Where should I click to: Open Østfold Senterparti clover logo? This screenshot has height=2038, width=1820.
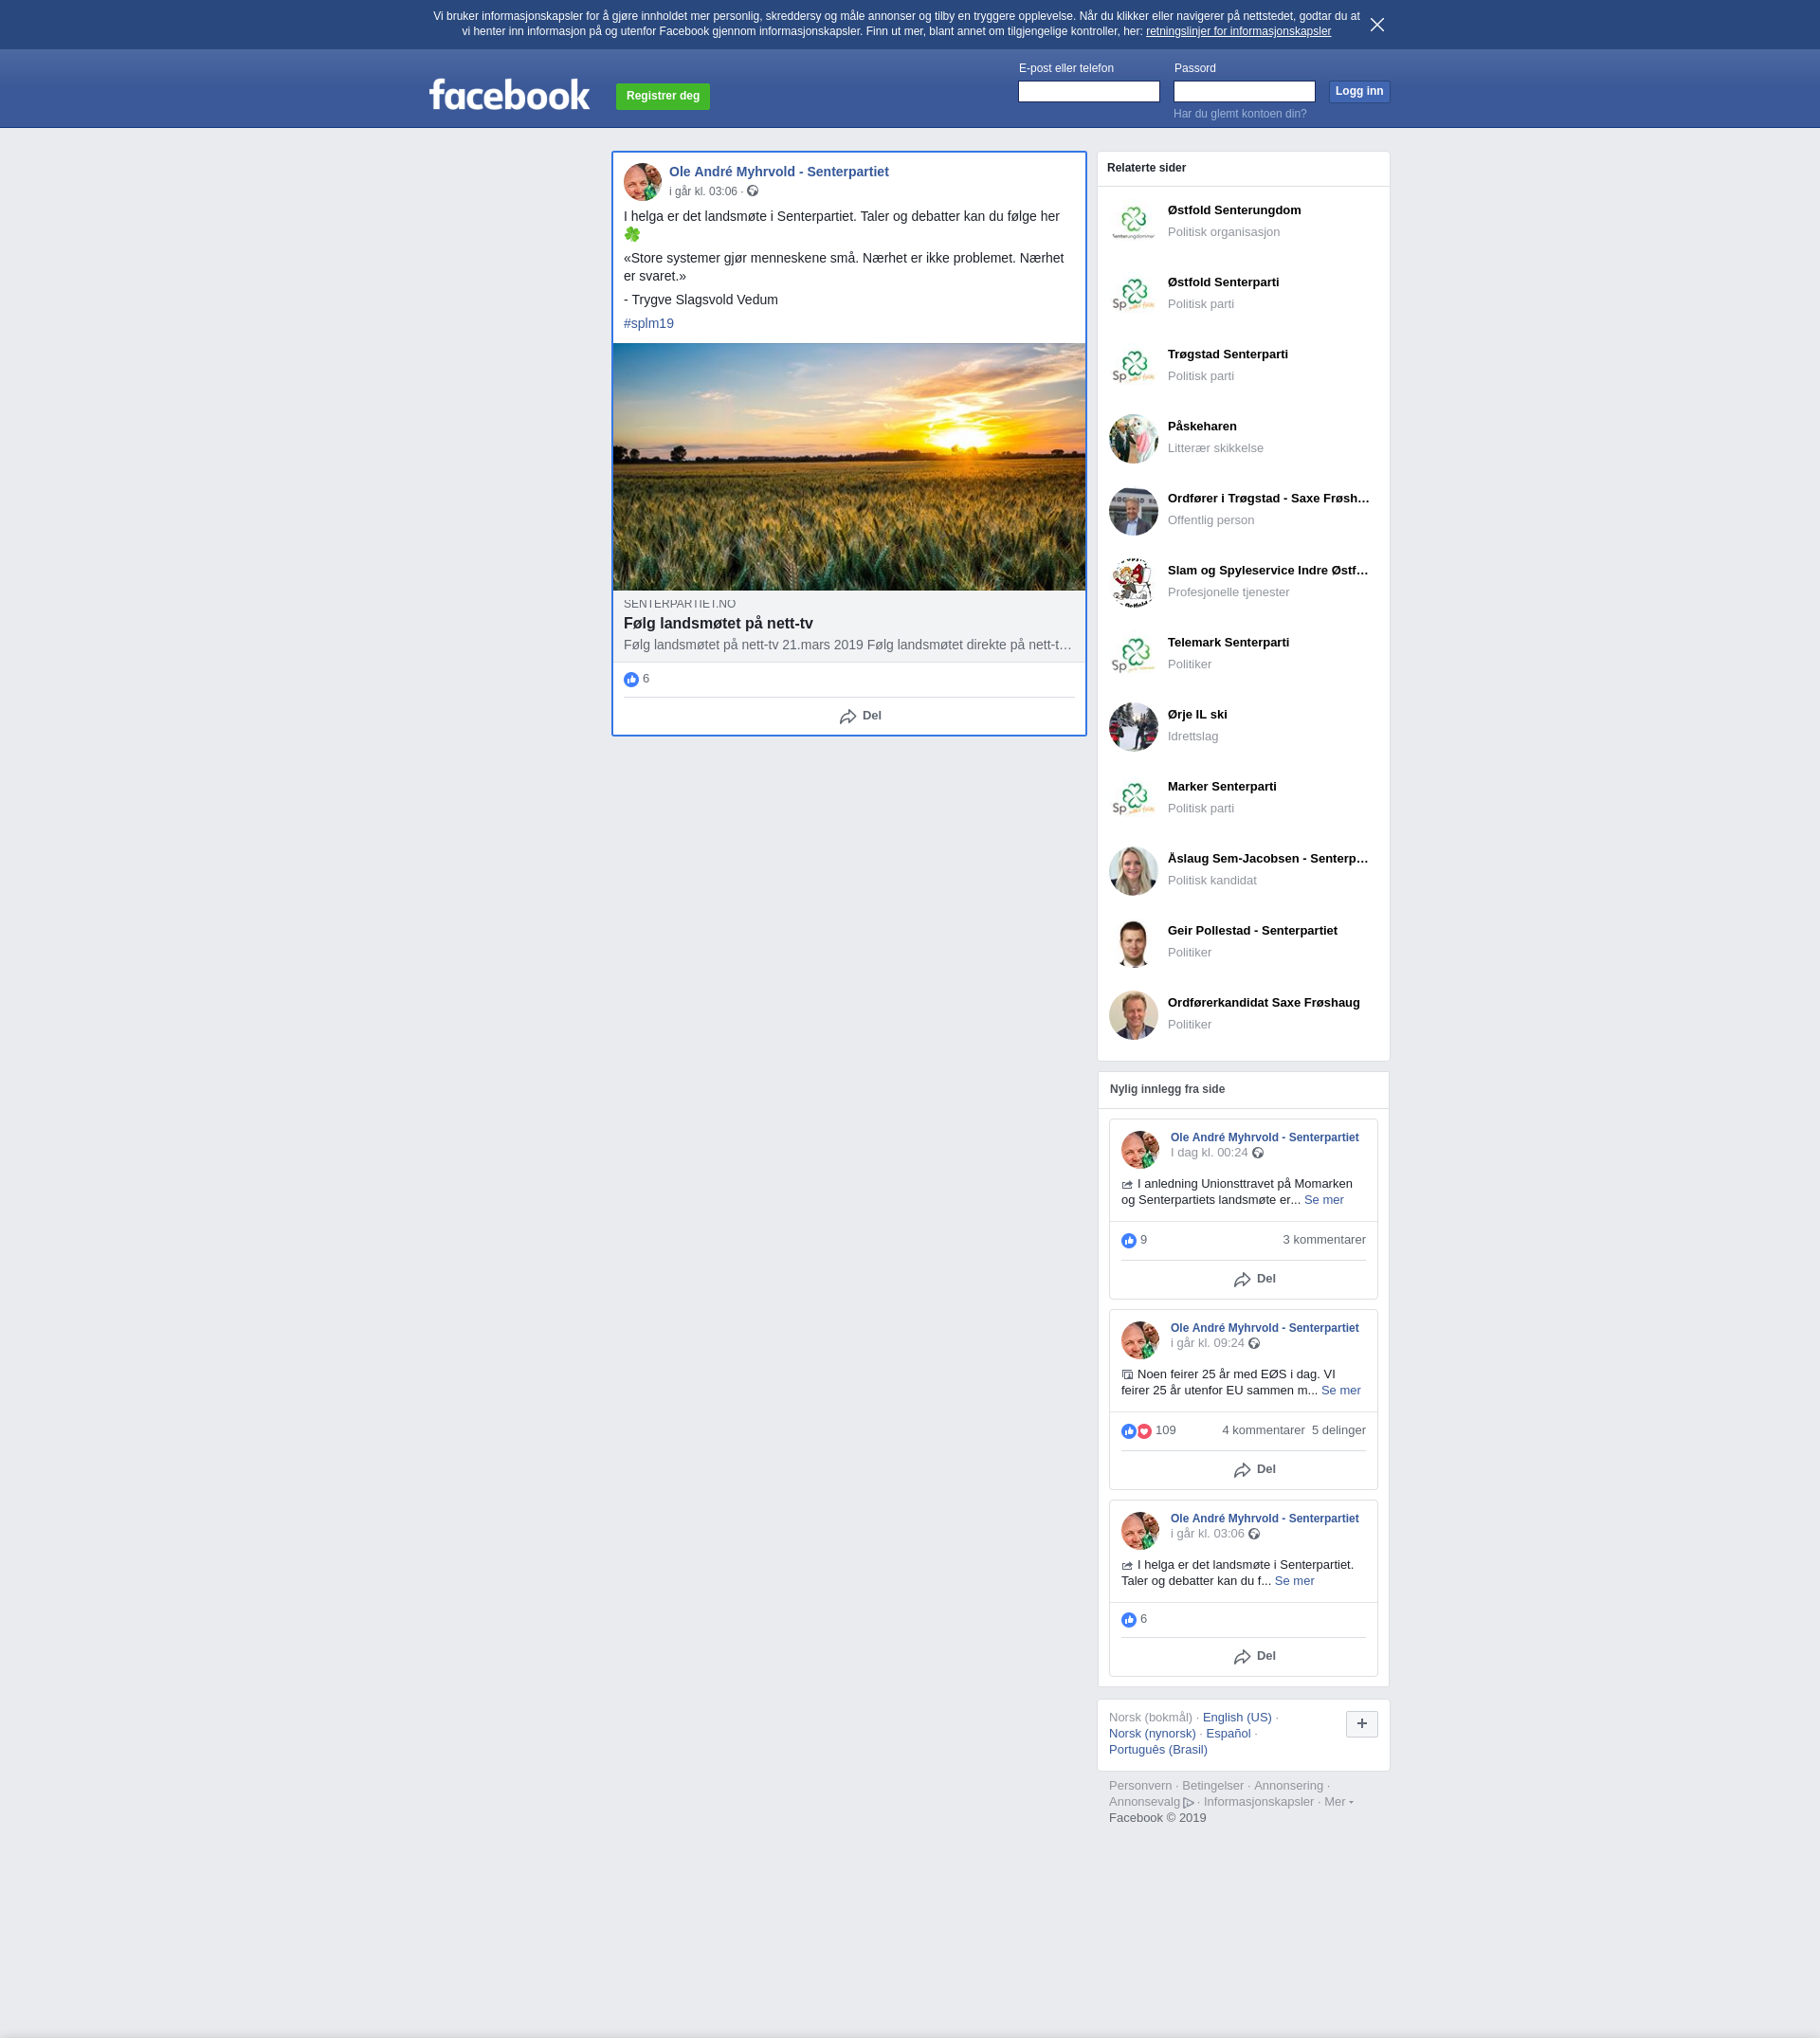point(1133,293)
